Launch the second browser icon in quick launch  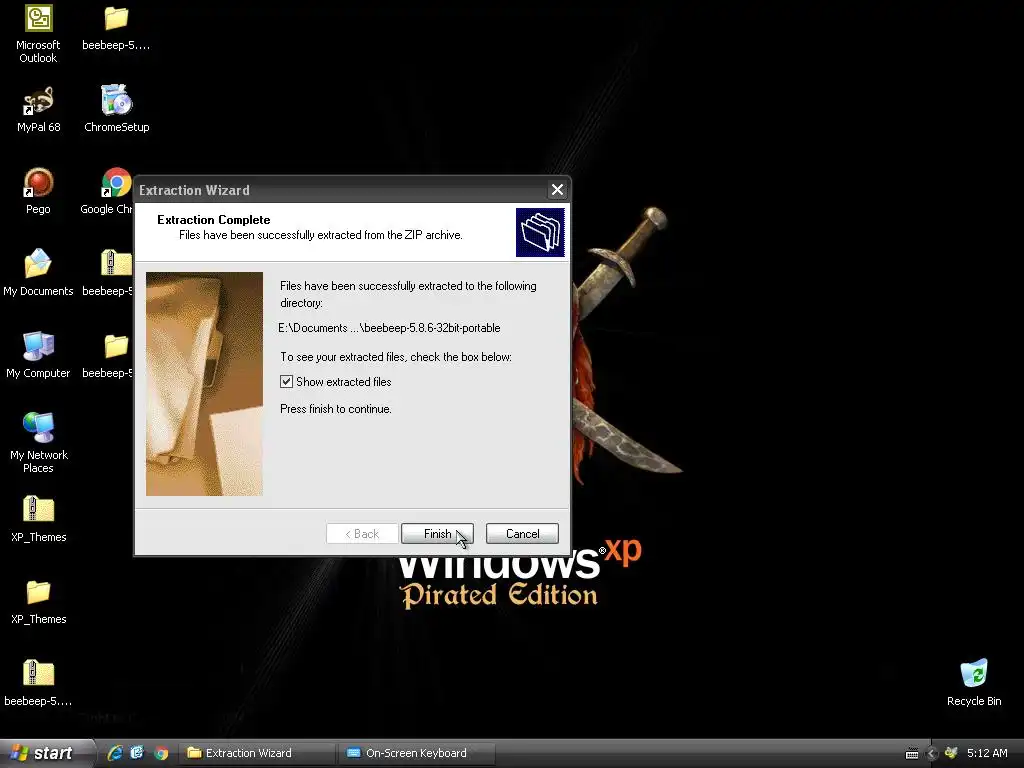[x=137, y=753]
